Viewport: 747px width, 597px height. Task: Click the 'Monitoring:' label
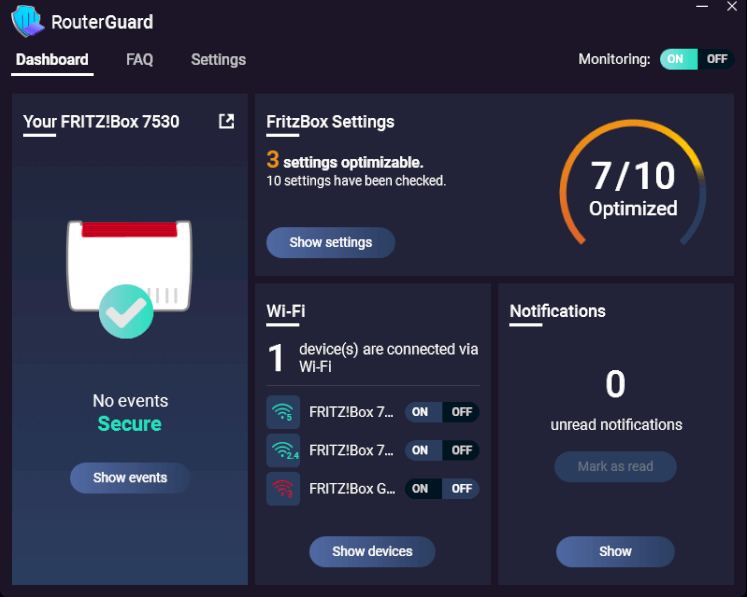(614, 59)
